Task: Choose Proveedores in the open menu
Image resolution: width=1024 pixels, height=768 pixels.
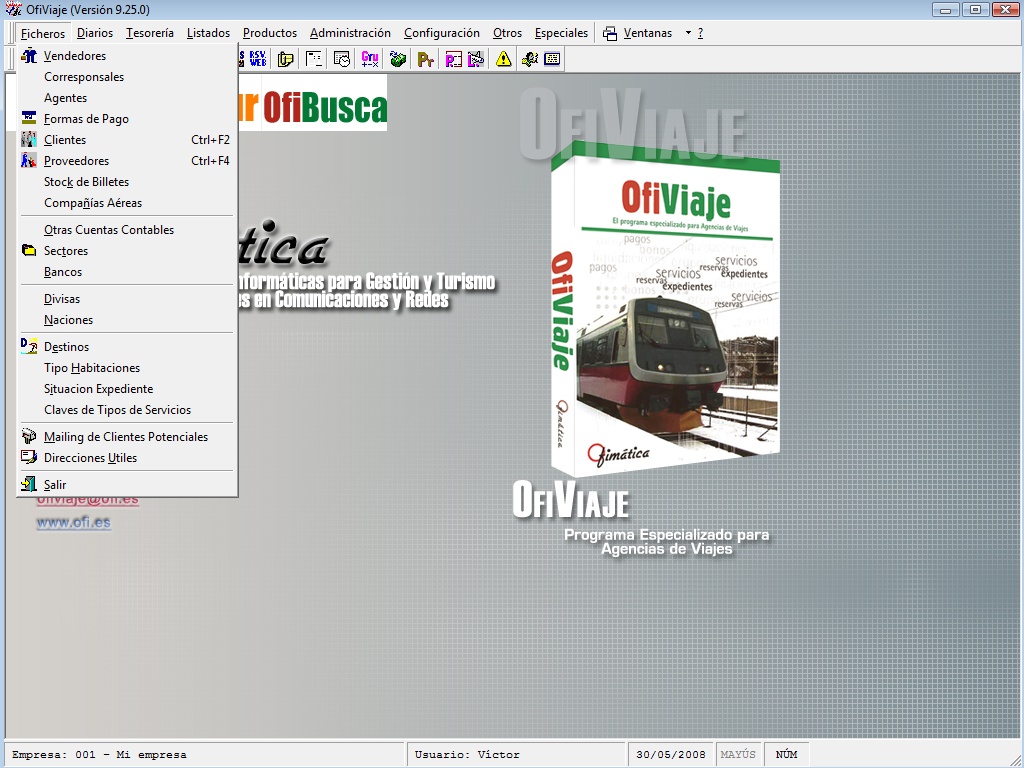Action: [x=76, y=161]
